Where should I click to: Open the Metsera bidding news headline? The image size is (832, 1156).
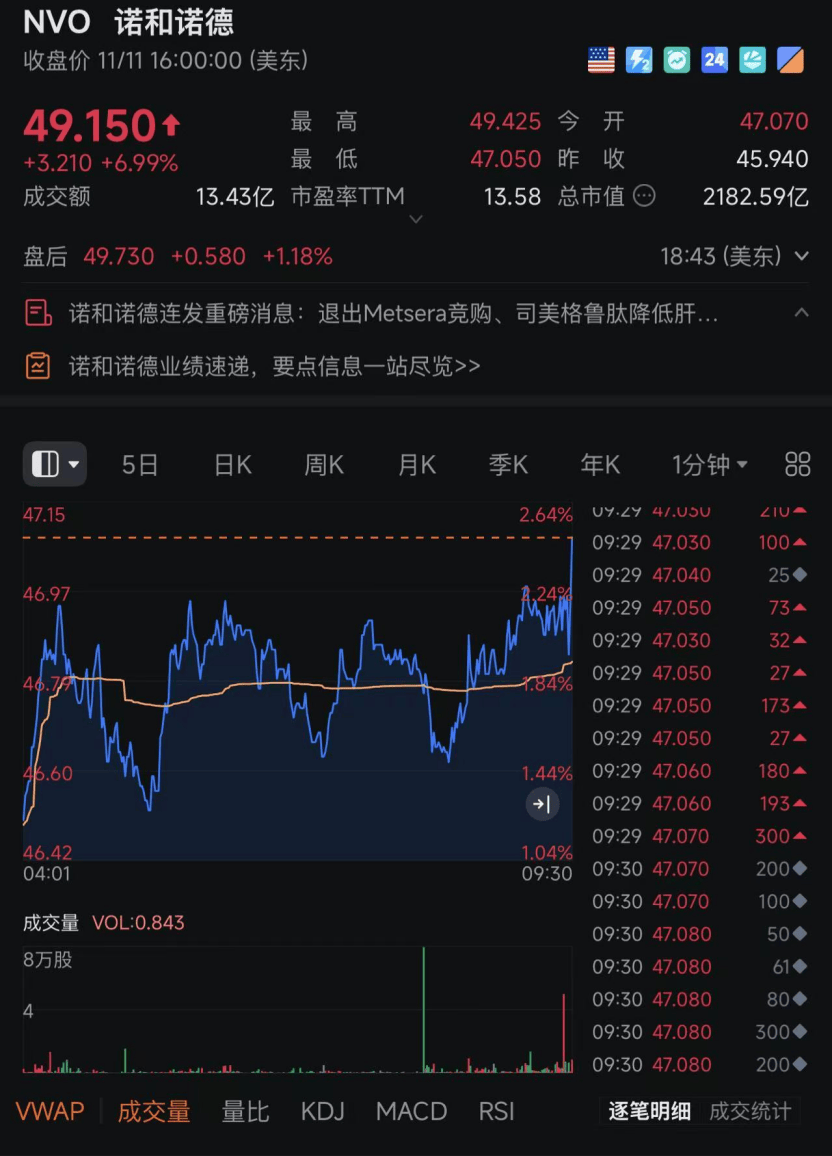point(393,314)
